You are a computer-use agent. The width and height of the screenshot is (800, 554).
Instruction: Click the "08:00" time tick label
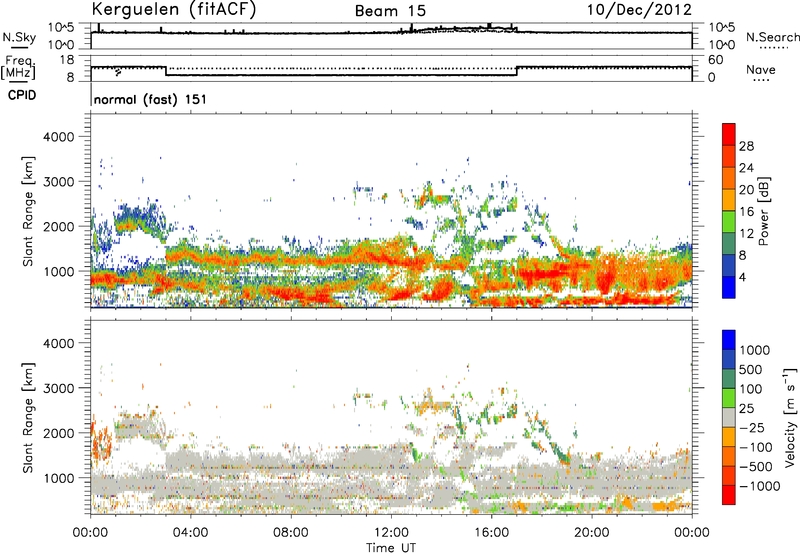[291, 533]
